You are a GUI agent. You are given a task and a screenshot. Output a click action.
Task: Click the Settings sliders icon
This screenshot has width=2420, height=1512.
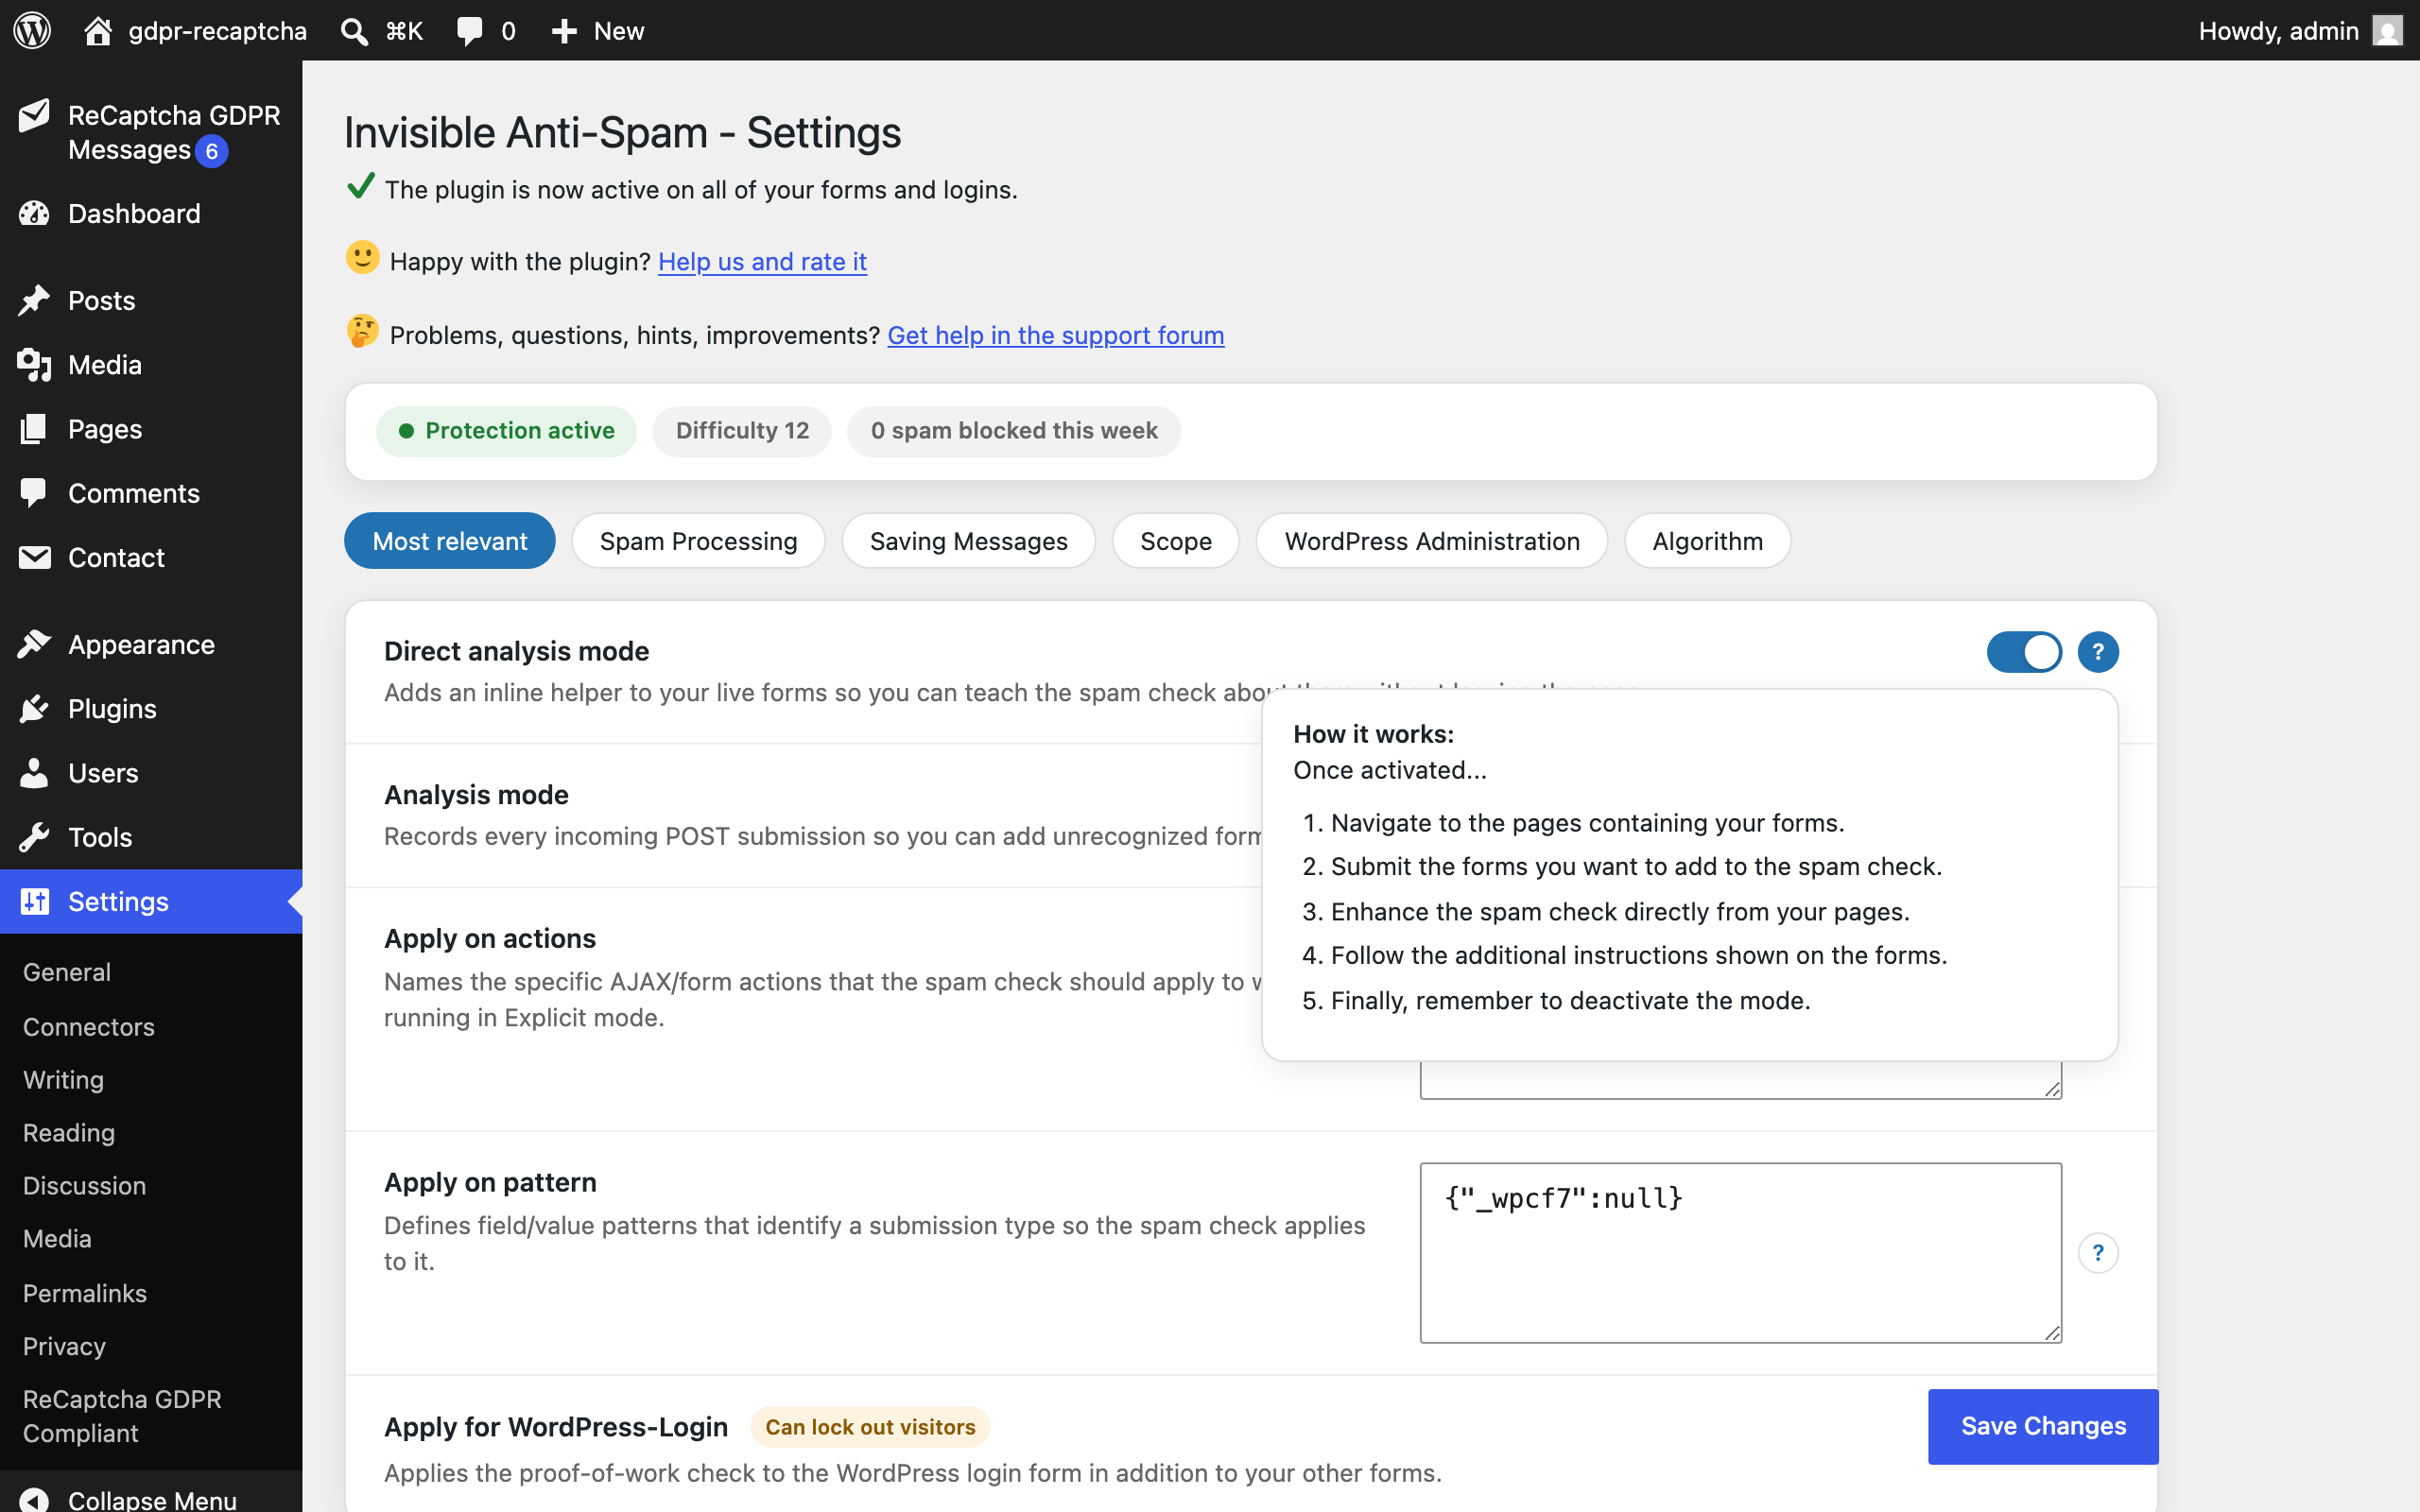coord(34,901)
